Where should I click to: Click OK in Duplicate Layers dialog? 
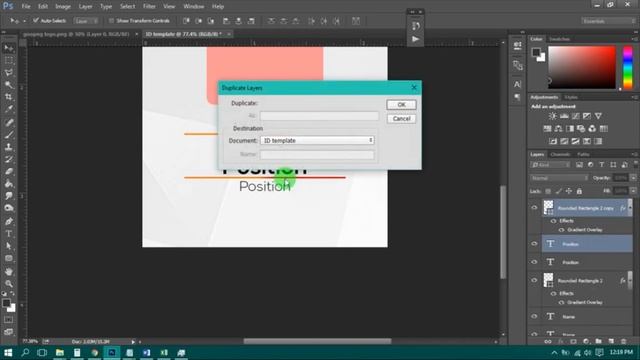tap(401, 105)
